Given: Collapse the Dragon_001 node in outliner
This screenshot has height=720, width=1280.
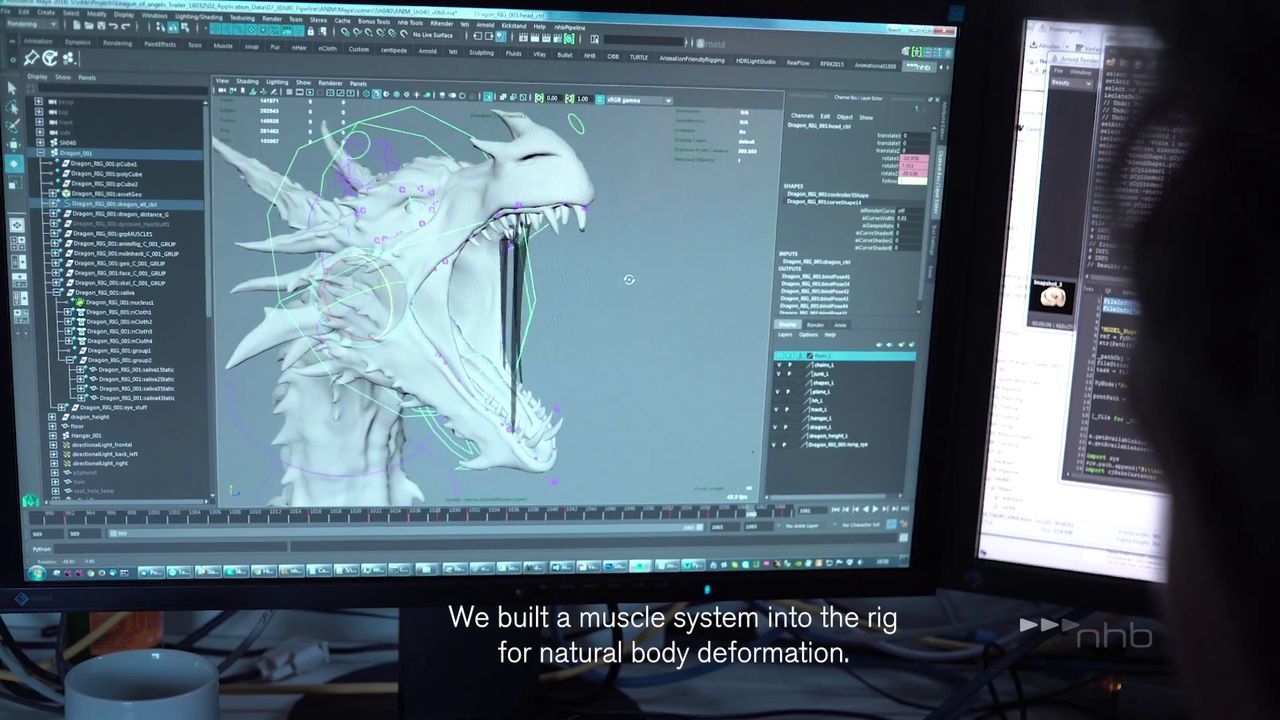Looking at the screenshot, I should point(41,153).
